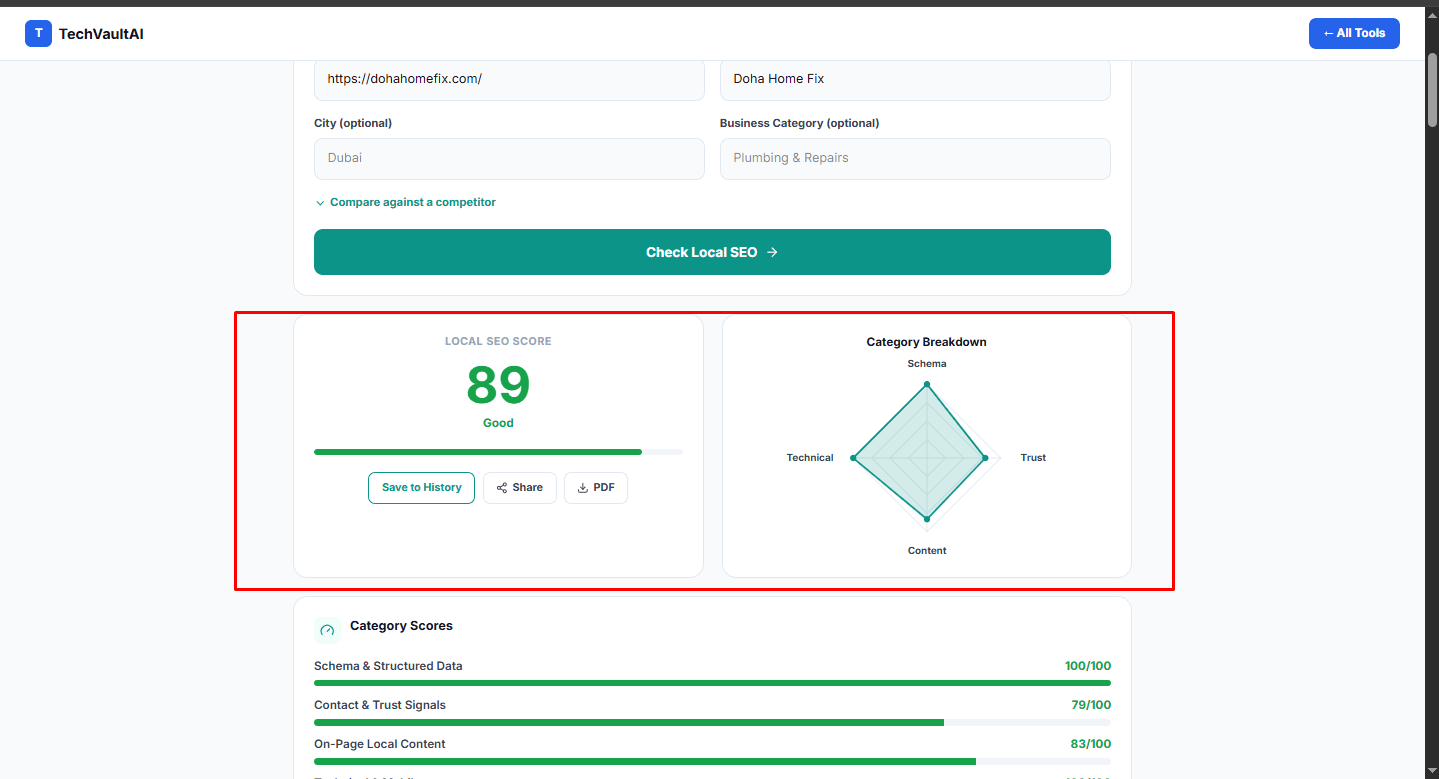Click the website URL field with dohahomefix.com
The image size is (1439, 779).
coord(509,79)
